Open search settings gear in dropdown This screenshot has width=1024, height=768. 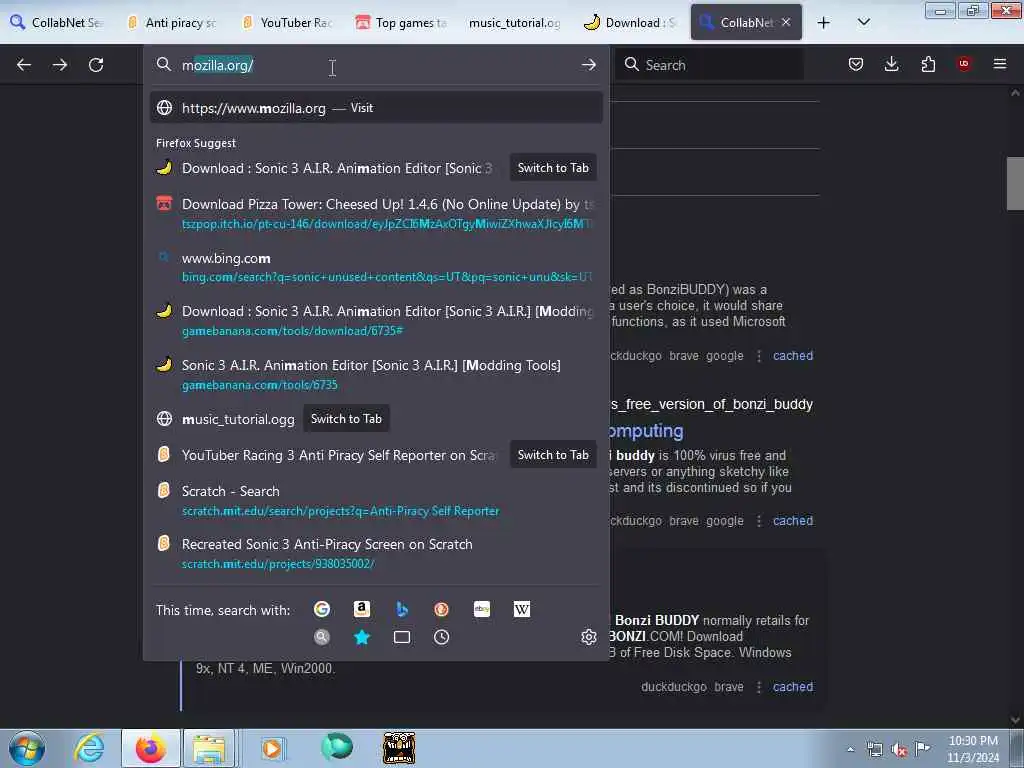point(588,637)
